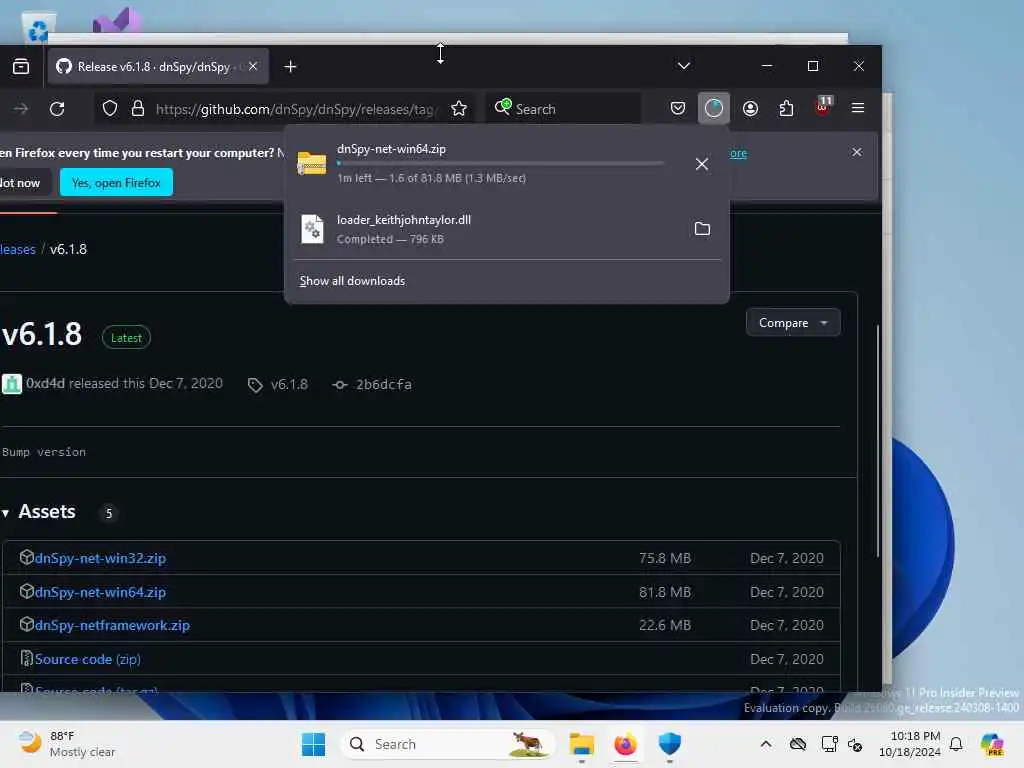Open Windows Security shield taskbar icon

click(x=669, y=744)
